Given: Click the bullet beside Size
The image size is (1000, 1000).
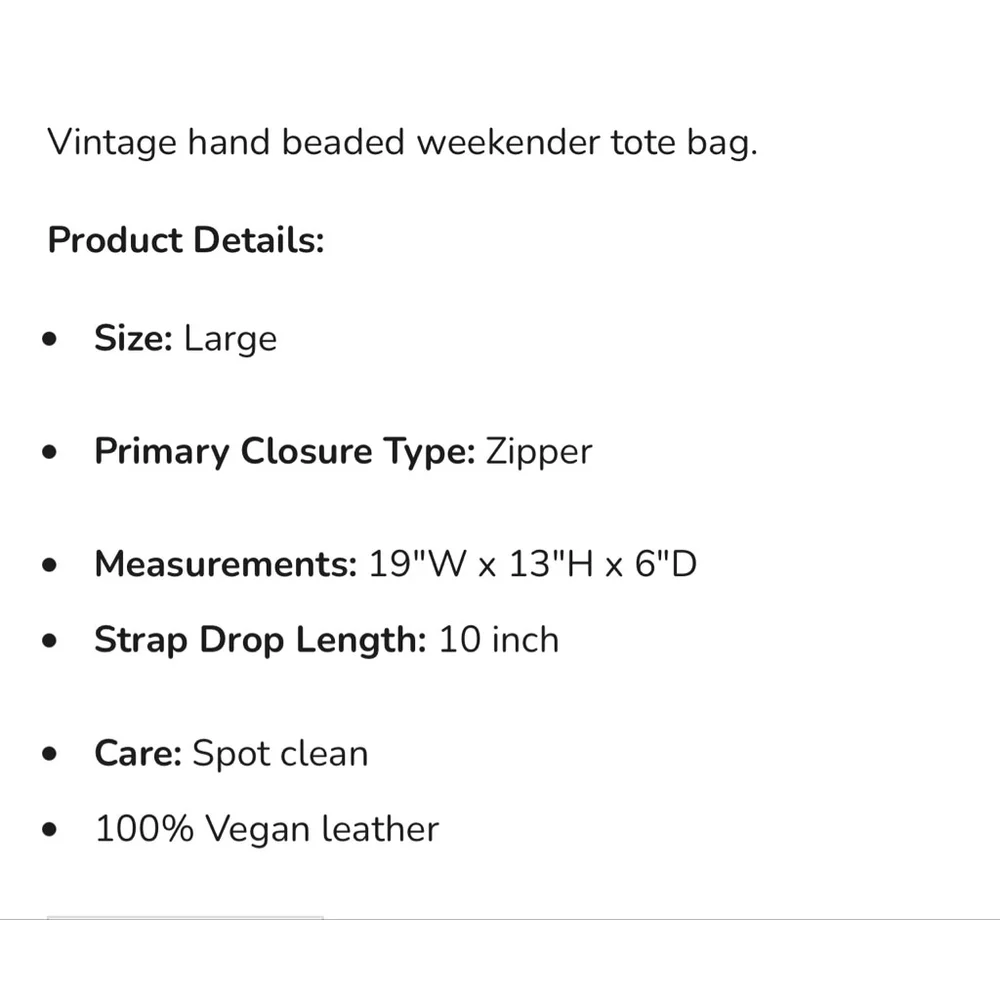Looking at the screenshot, I should [x=50, y=339].
